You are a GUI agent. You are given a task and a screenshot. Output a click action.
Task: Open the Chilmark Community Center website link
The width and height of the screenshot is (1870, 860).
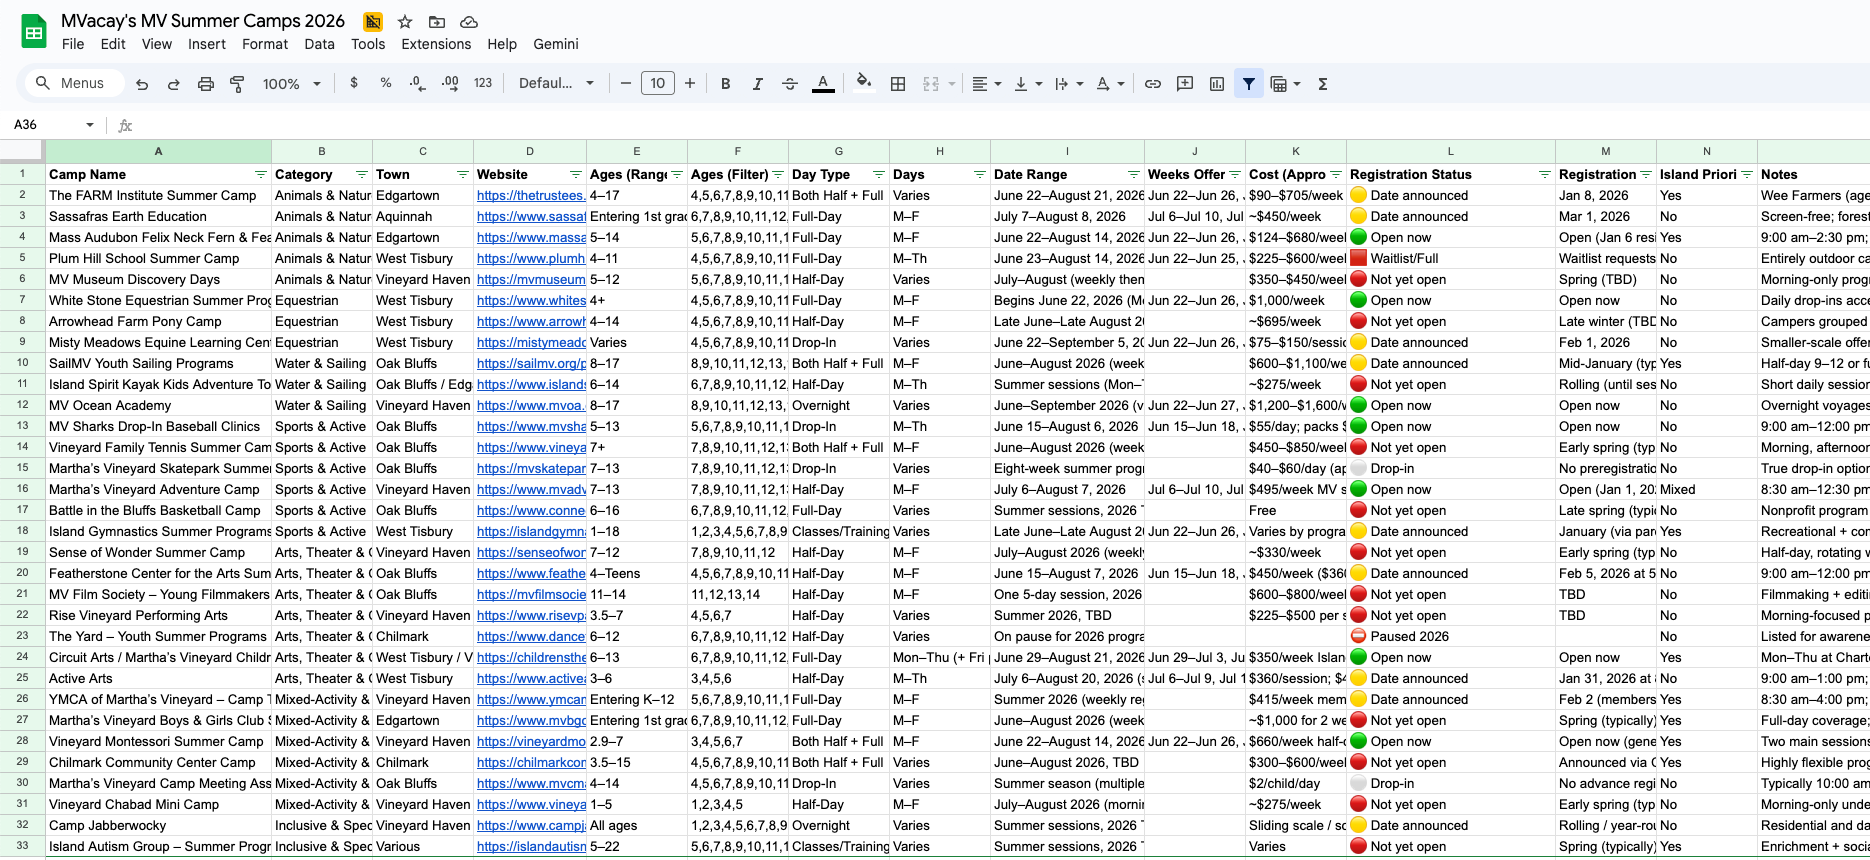click(x=531, y=763)
